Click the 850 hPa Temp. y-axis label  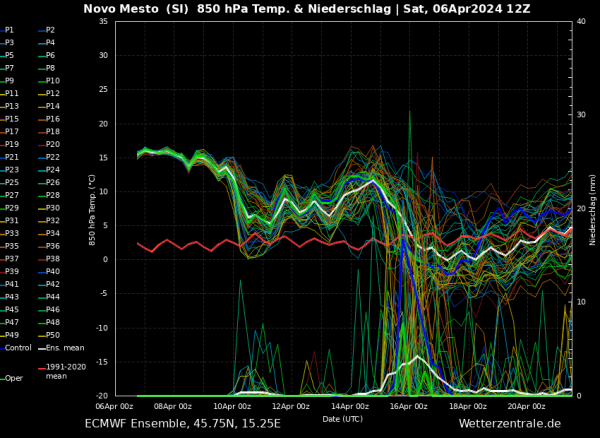93,208
